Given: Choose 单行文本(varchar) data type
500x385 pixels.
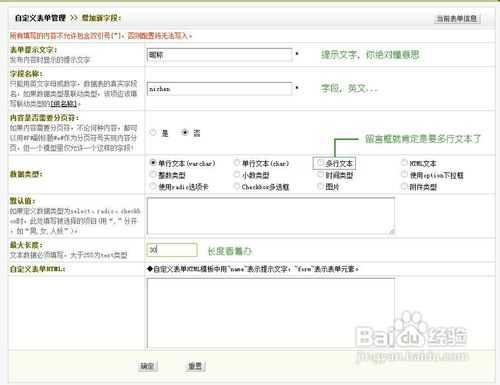Looking at the screenshot, I should pyautogui.click(x=153, y=163).
